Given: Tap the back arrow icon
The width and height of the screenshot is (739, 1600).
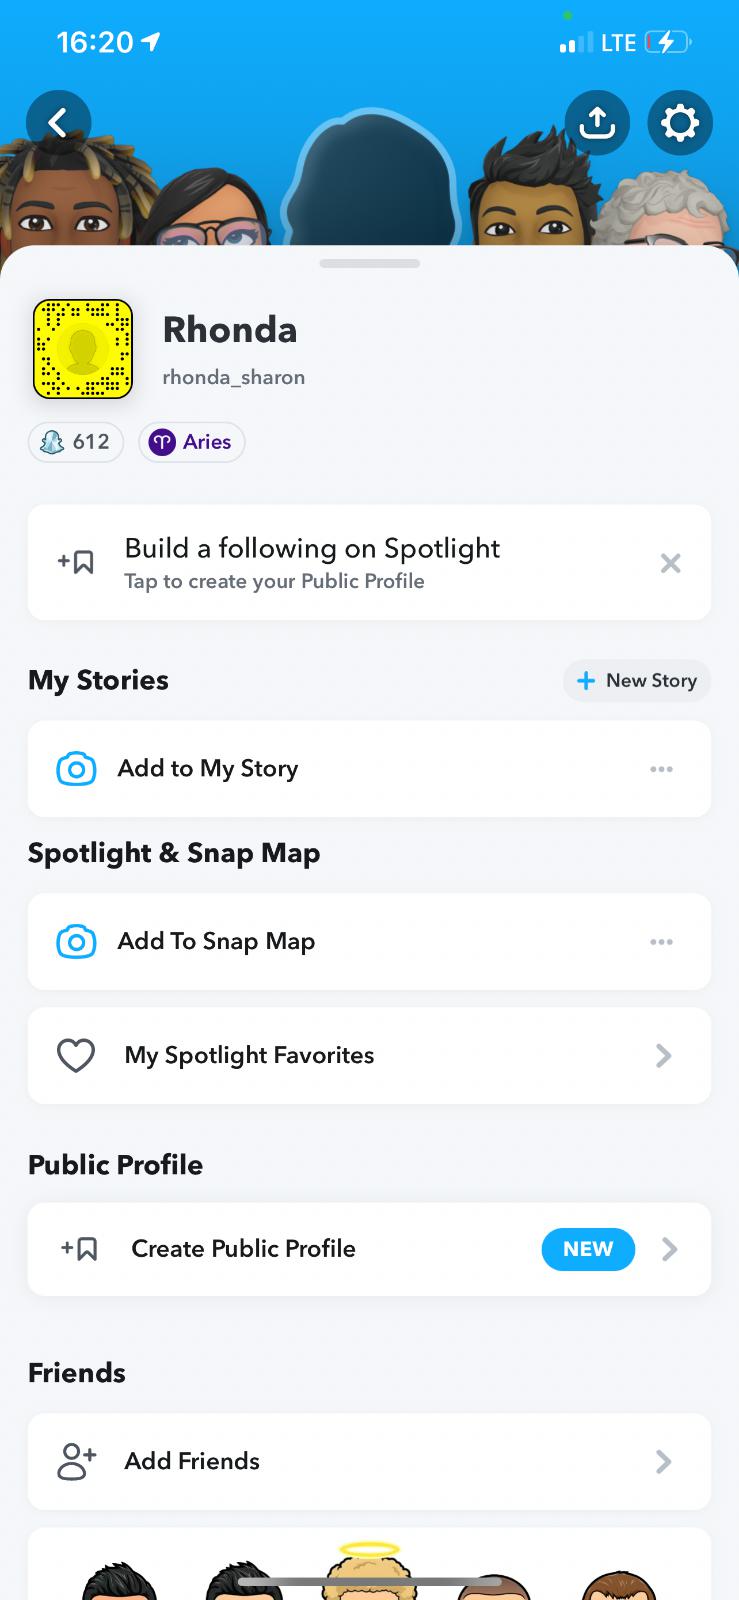Looking at the screenshot, I should [x=58, y=123].
